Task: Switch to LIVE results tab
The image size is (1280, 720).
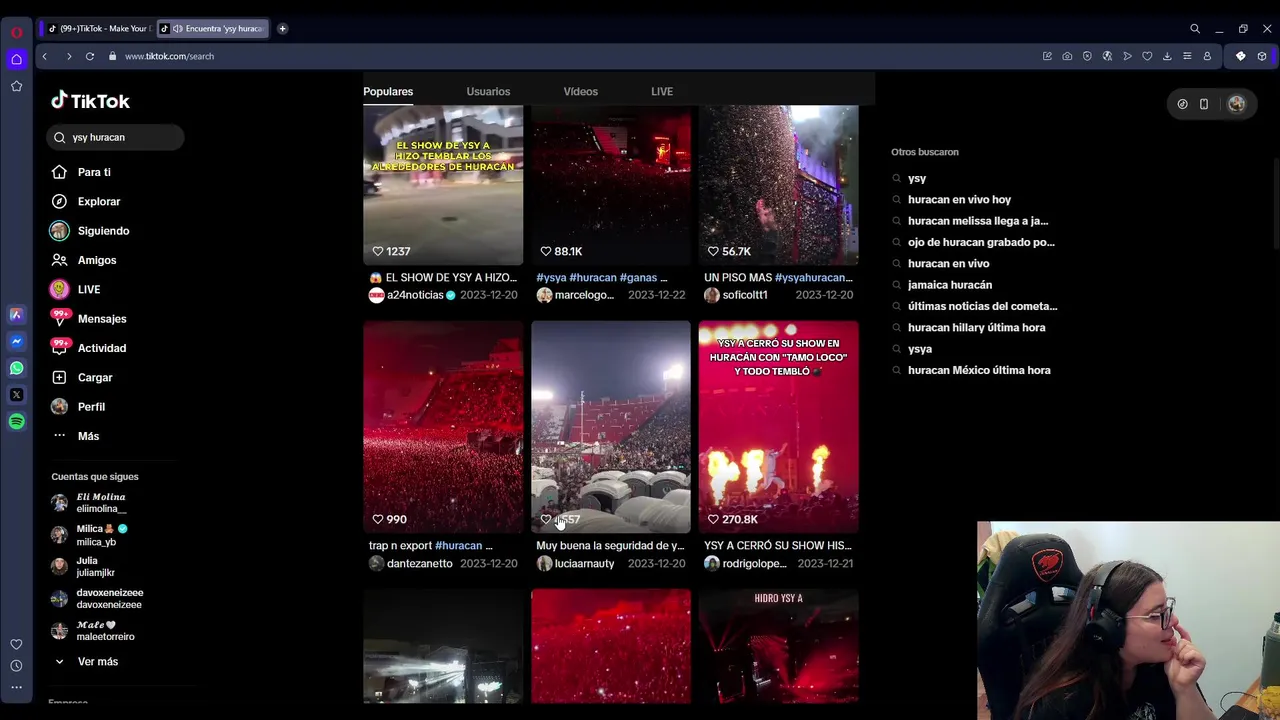Action: 662,91
